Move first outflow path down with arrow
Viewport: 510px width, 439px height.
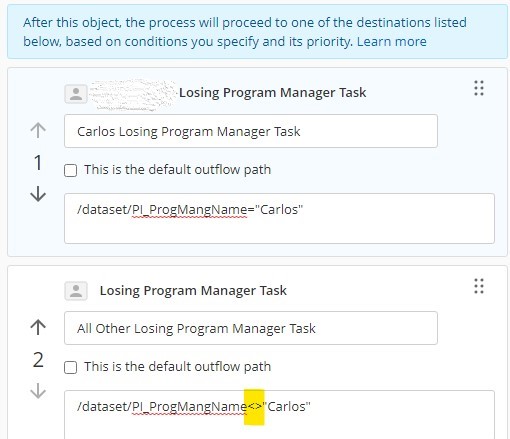[x=38, y=194]
